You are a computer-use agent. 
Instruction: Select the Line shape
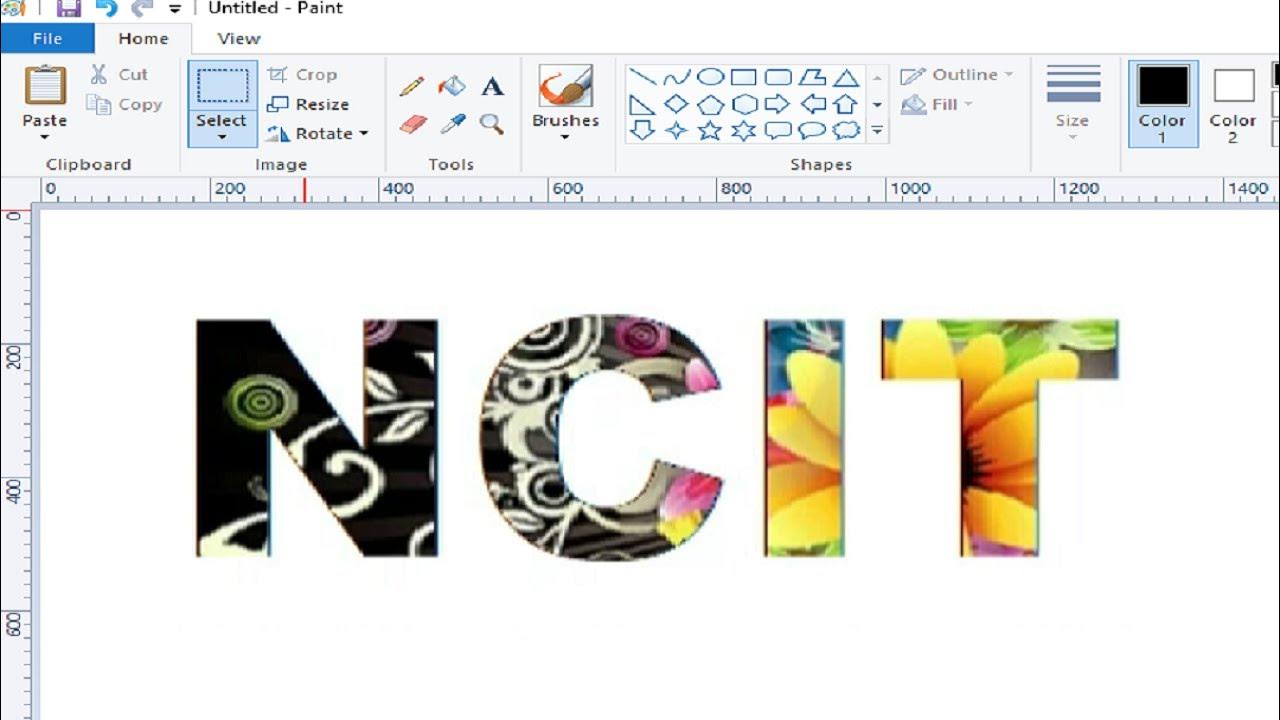(x=642, y=78)
